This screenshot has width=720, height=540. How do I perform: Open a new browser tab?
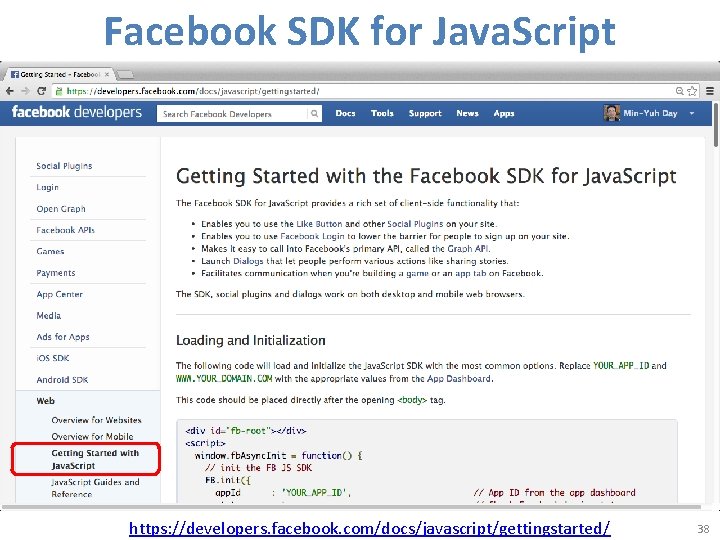[124, 74]
